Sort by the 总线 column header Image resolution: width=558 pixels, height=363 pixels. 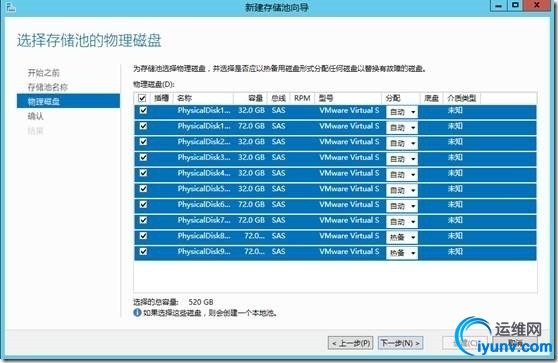(x=278, y=98)
